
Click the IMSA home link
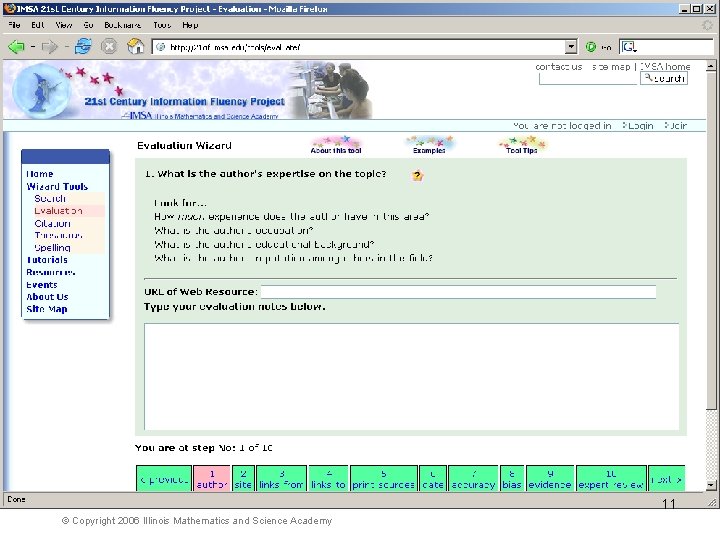coord(665,67)
